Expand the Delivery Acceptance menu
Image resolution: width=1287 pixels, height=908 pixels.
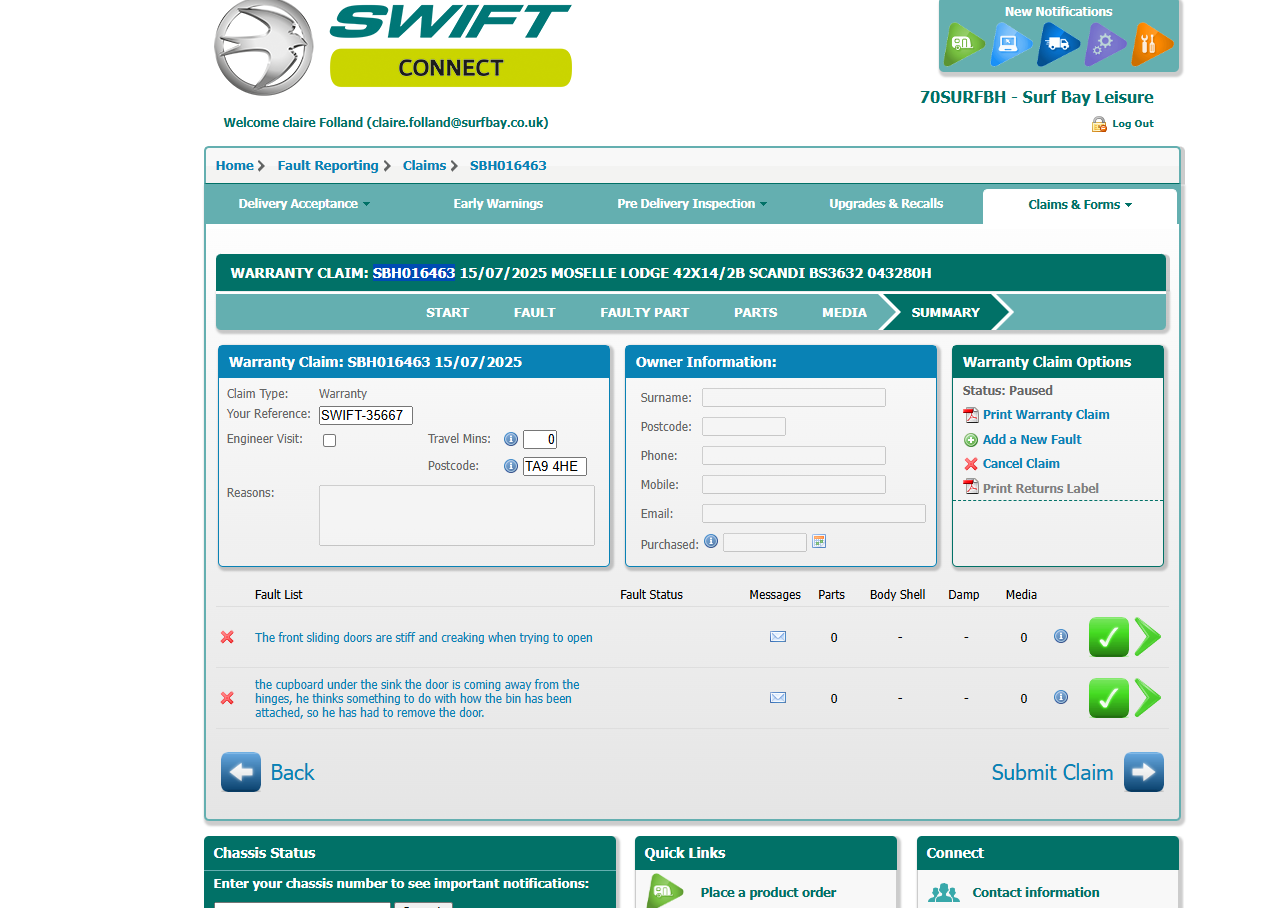pyautogui.click(x=304, y=204)
